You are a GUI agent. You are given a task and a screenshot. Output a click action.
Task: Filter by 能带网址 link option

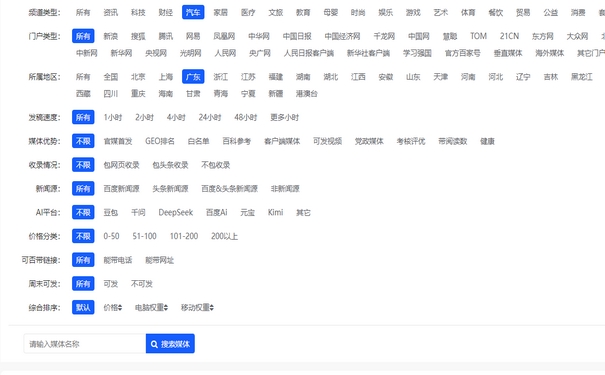(x=160, y=260)
